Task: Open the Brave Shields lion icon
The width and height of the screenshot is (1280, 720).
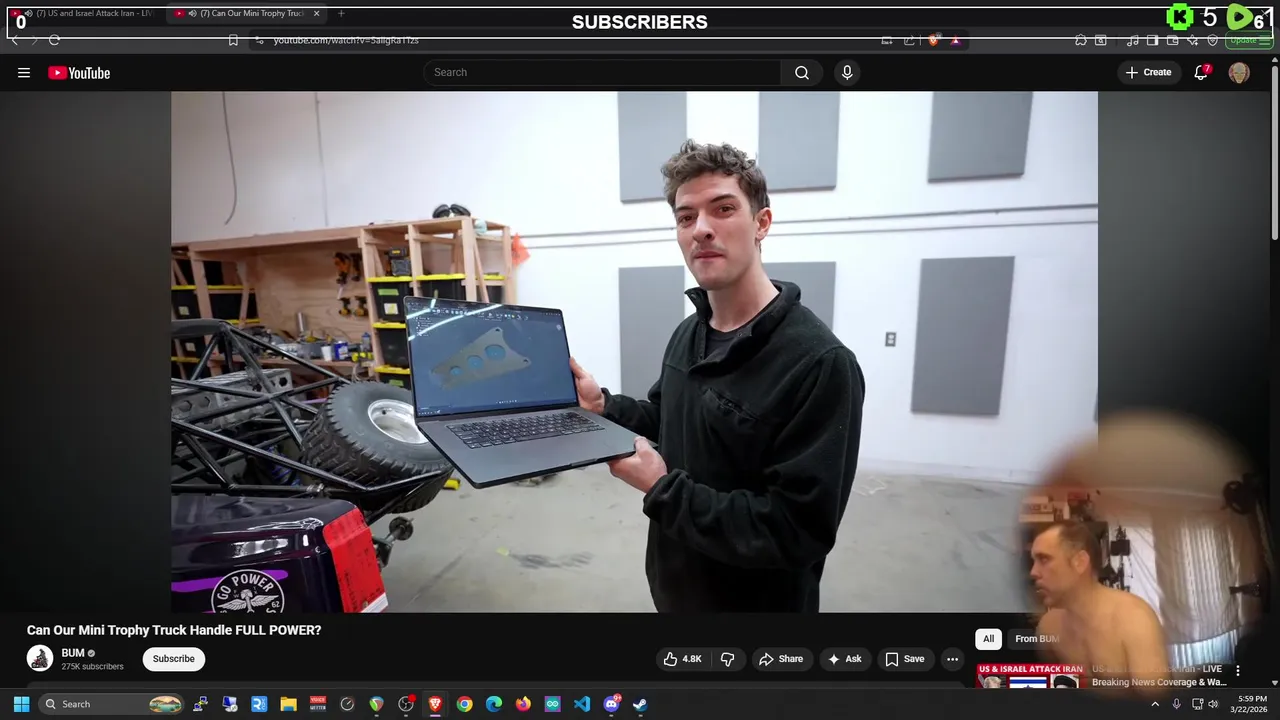Action: [x=933, y=40]
